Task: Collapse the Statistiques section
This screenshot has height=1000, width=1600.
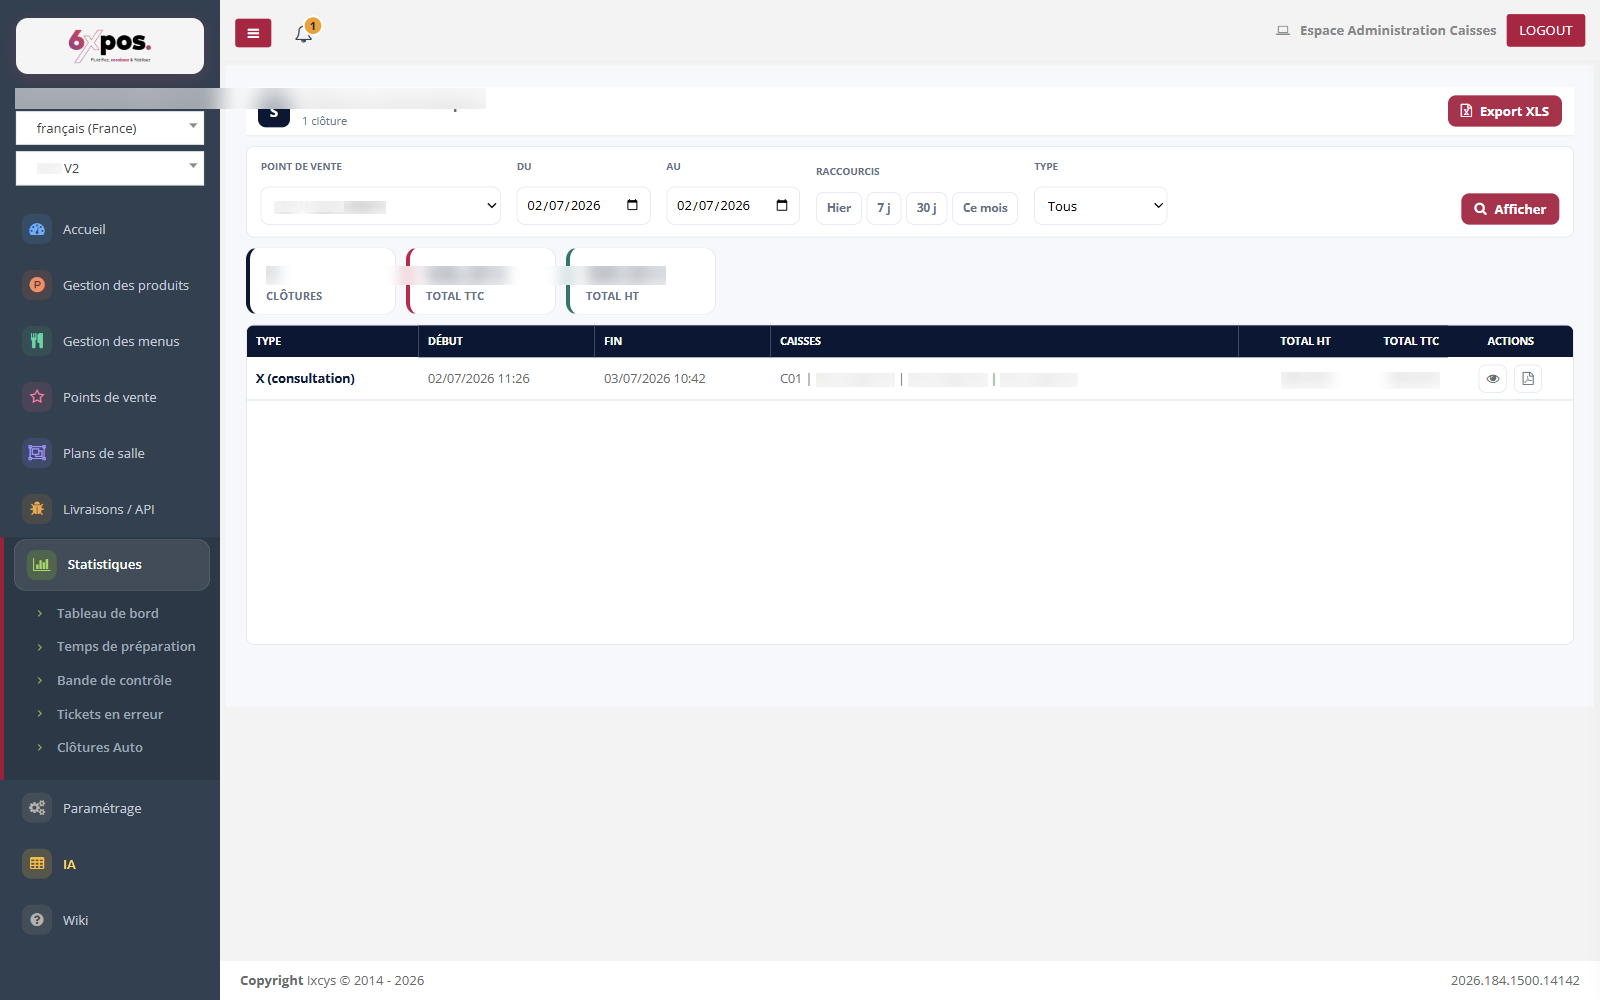Action: 112,565
